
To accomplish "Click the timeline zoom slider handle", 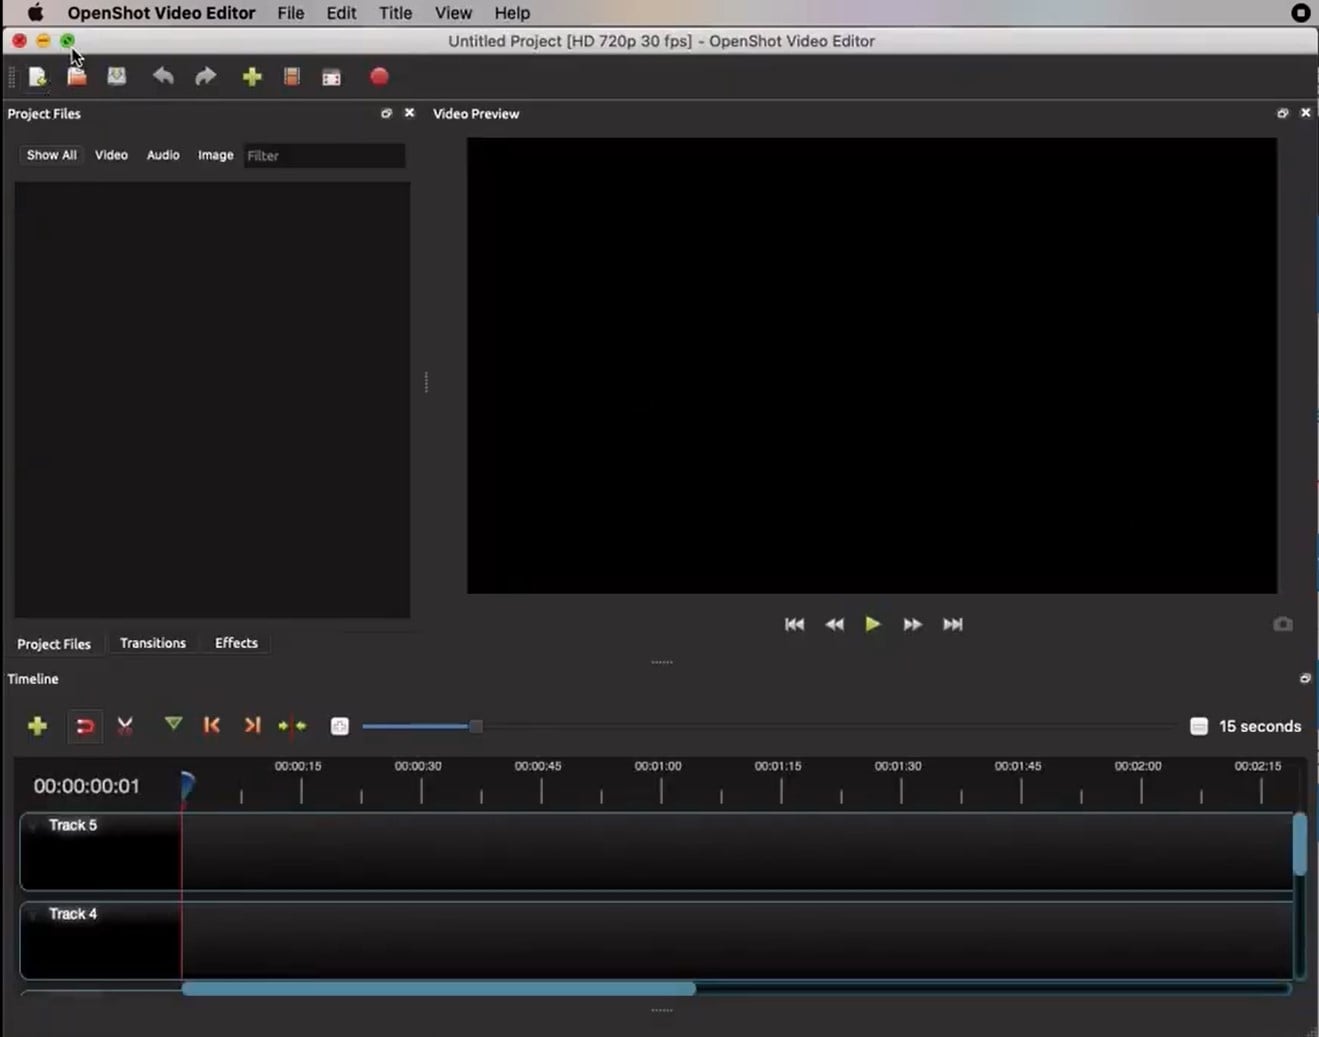I will [476, 727].
